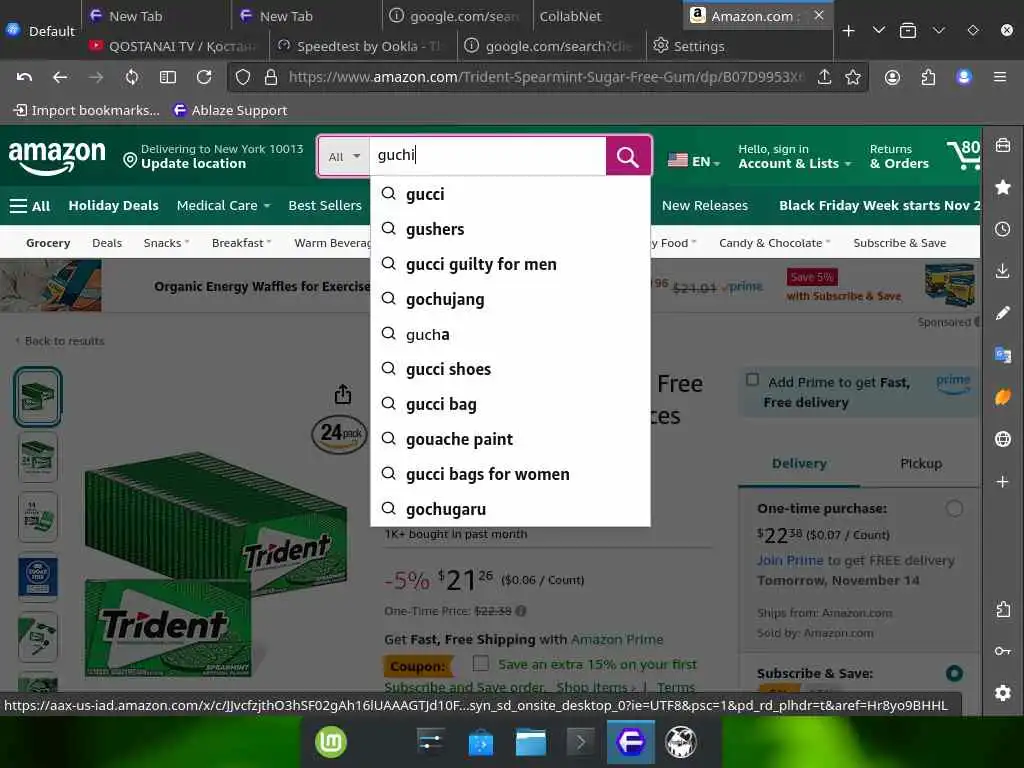This screenshot has height=768, width=1024.
Task: Check the Add Prime fast delivery checkbox
Action: tap(752, 380)
